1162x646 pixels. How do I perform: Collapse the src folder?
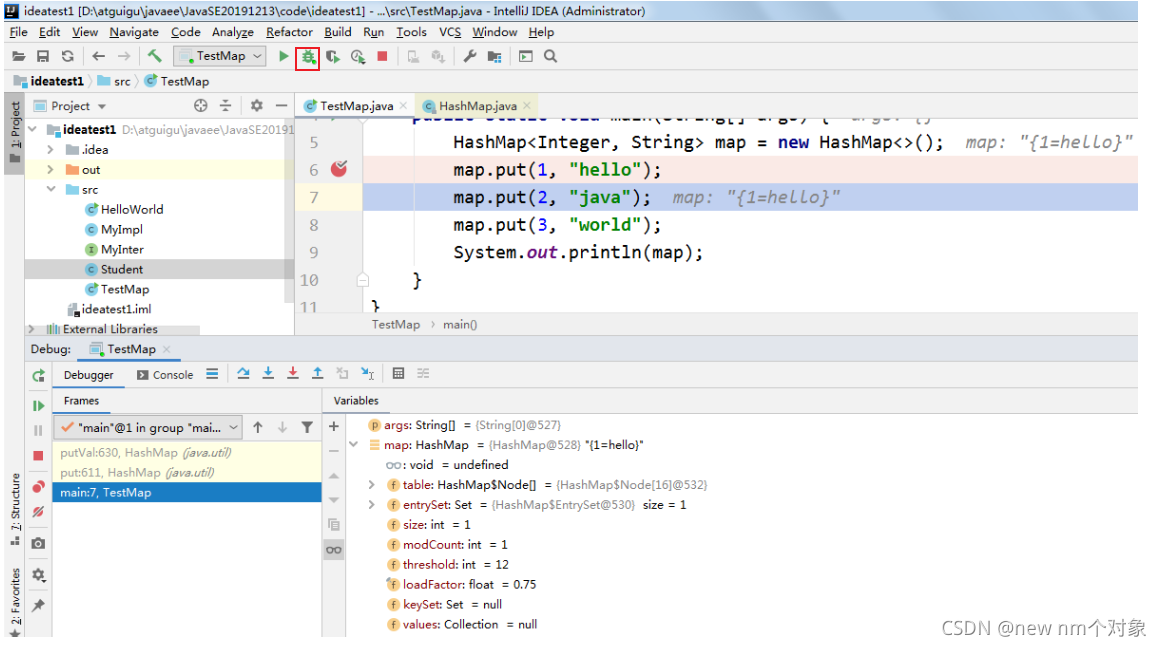tap(50, 190)
